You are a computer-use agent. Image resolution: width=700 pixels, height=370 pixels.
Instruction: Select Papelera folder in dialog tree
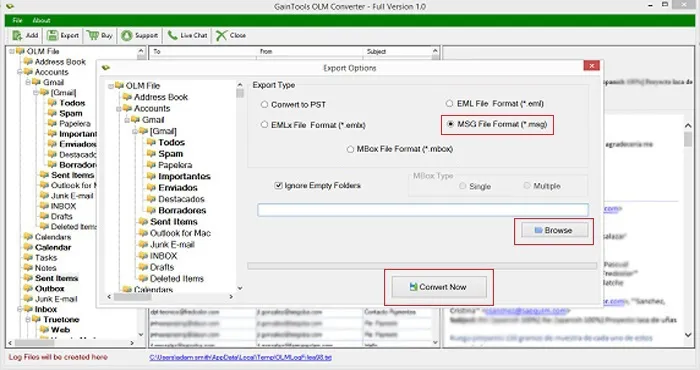(x=175, y=165)
